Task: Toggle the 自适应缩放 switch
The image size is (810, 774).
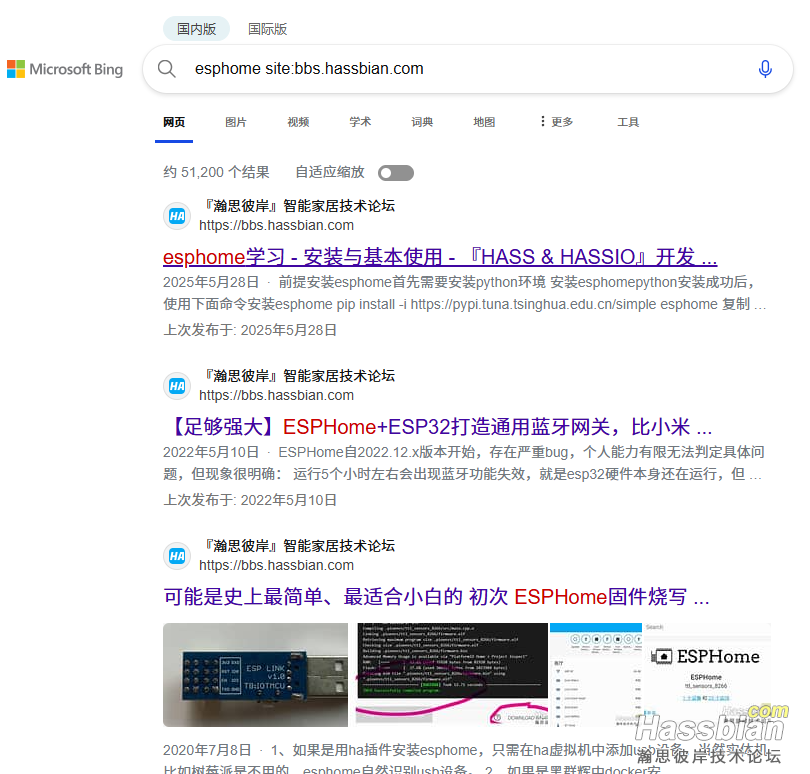Action: [396, 173]
